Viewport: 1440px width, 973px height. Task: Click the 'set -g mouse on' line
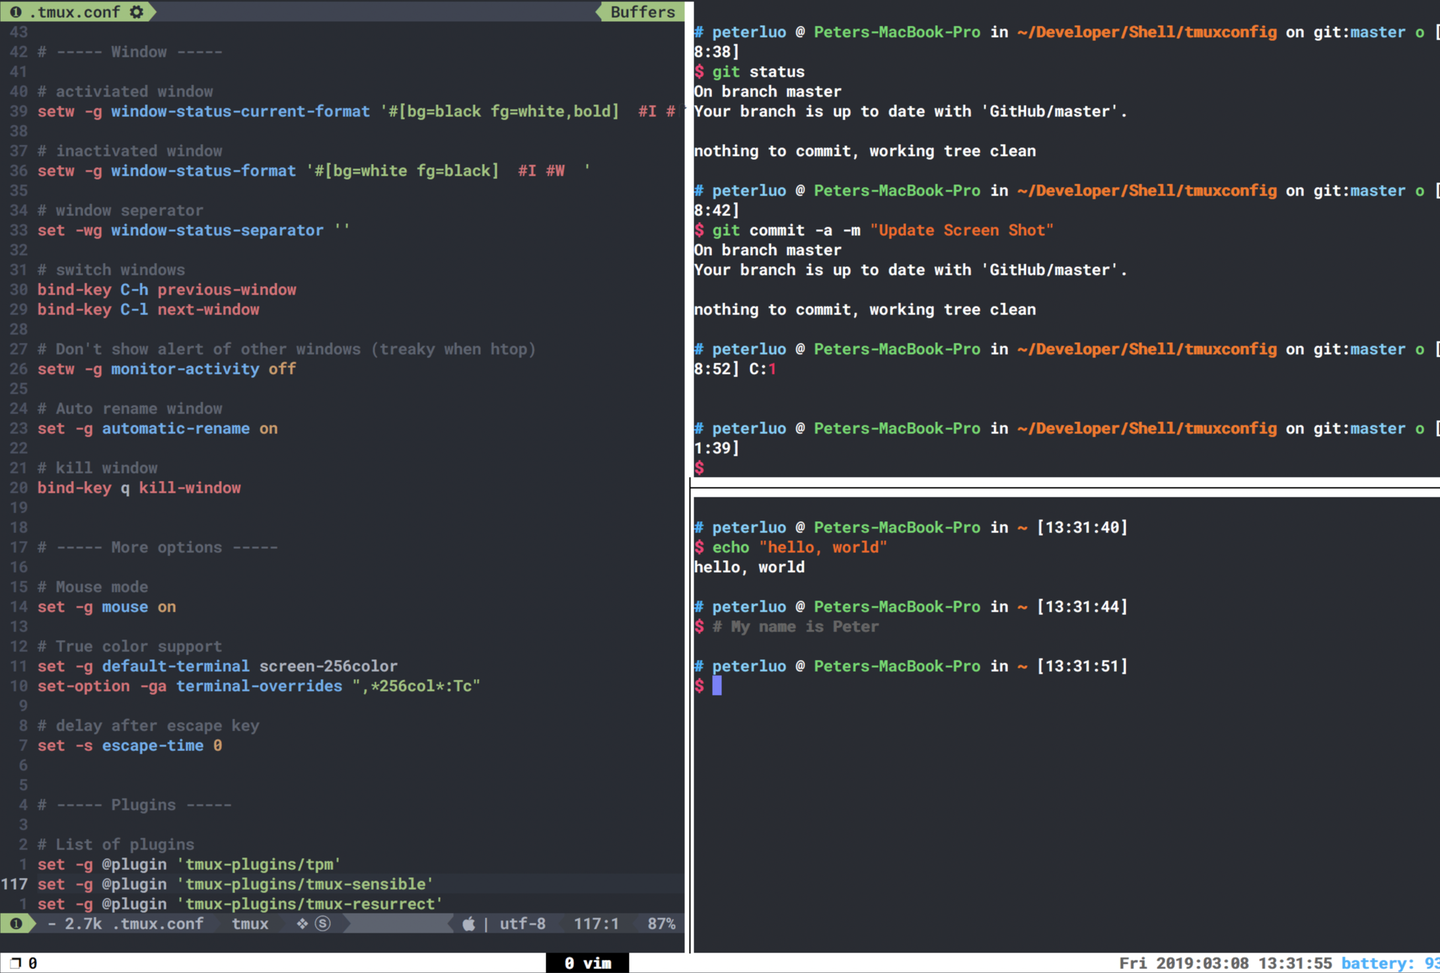click(x=106, y=607)
